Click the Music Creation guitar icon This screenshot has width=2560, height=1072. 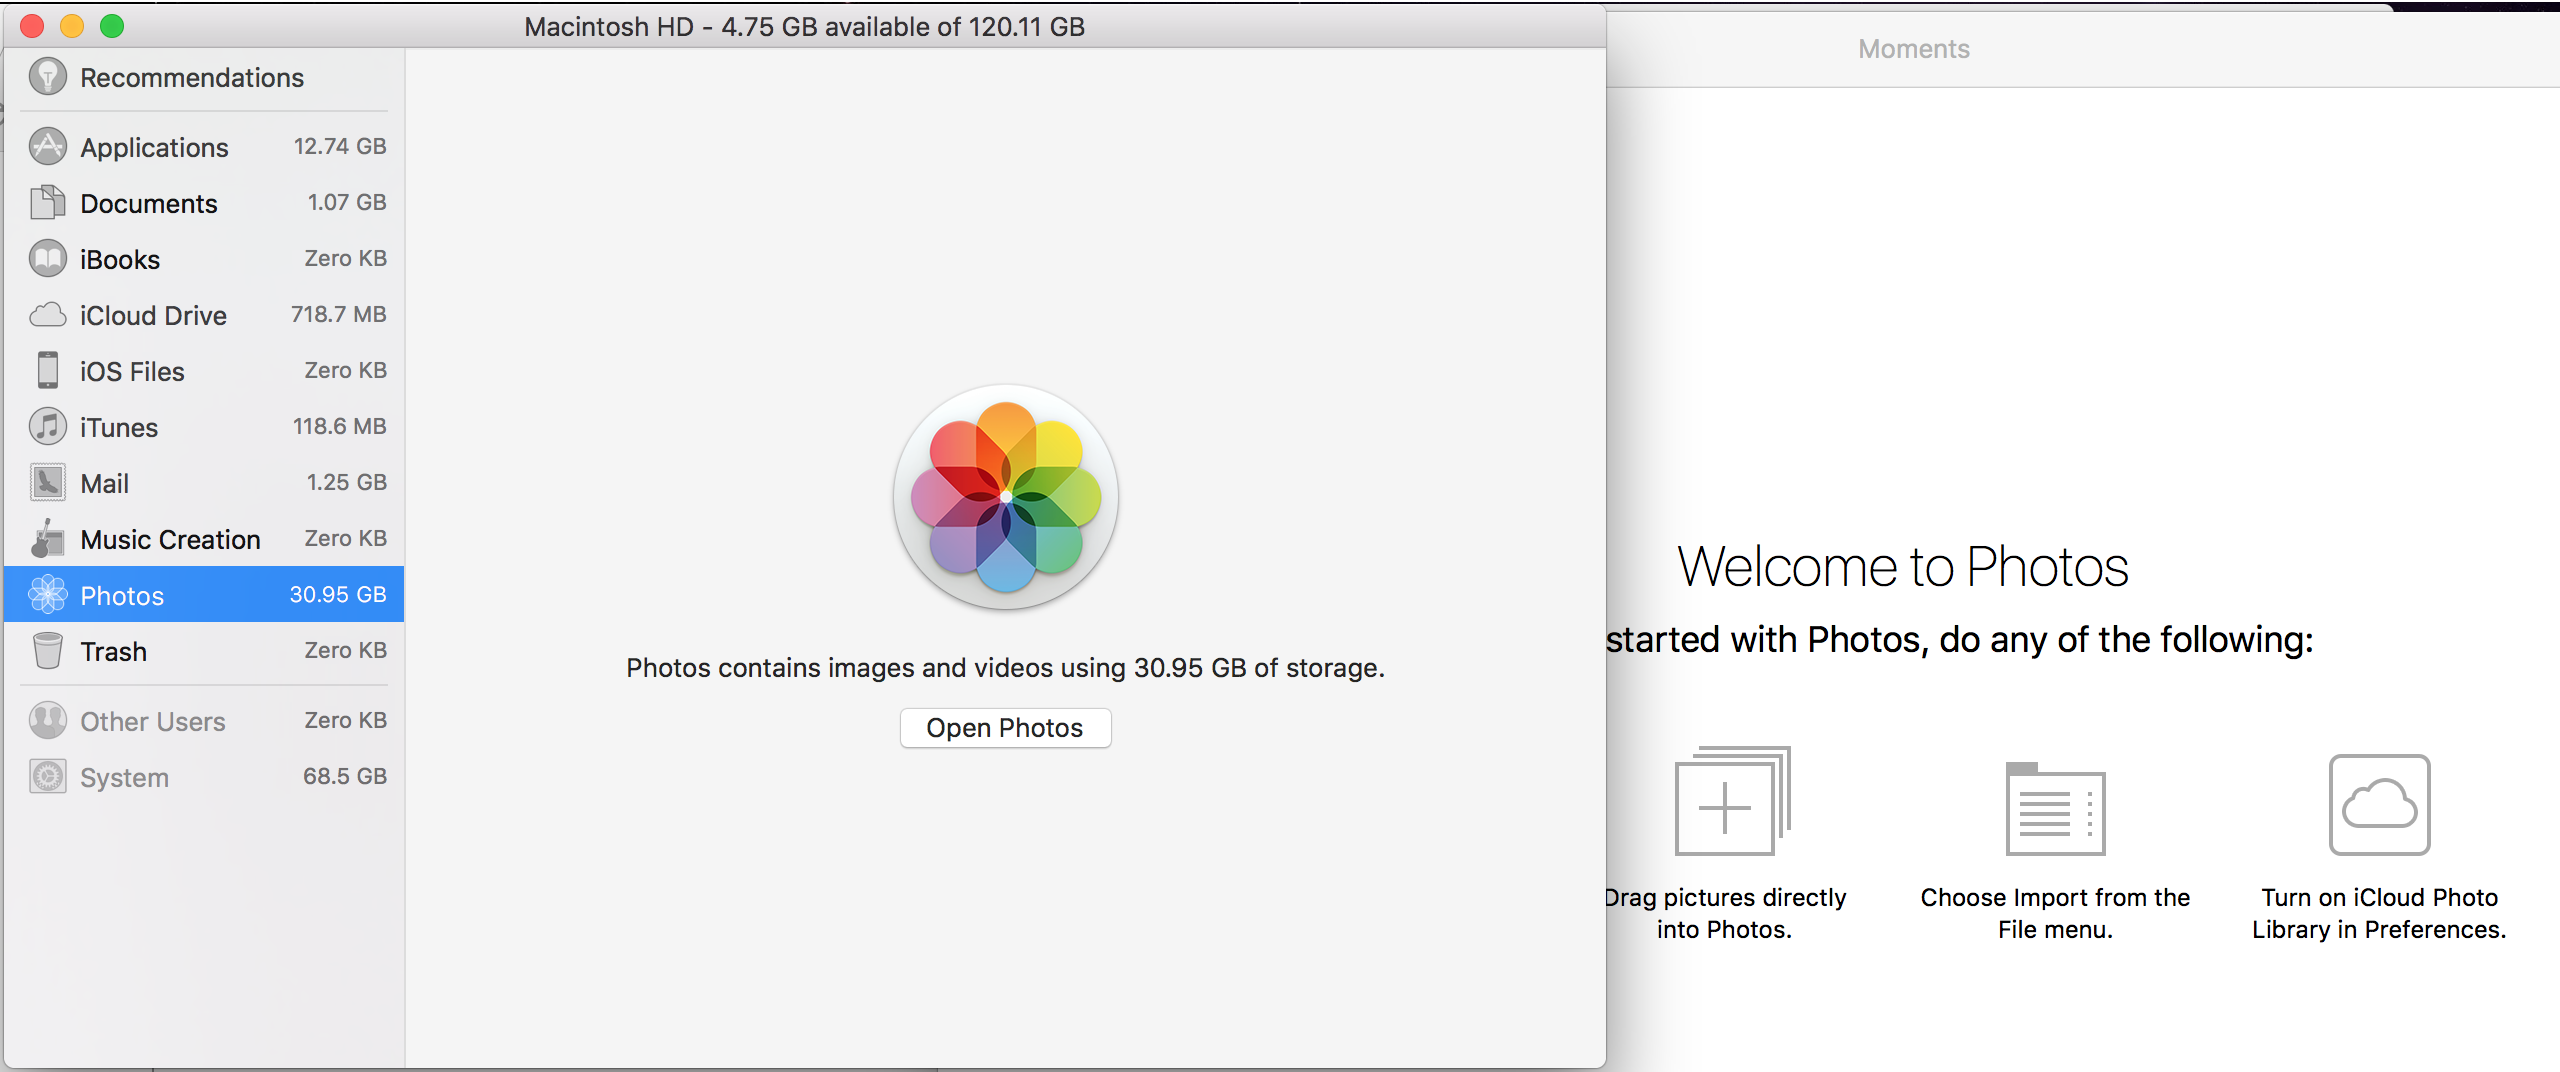pyautogui.click(x=48, y=539)
